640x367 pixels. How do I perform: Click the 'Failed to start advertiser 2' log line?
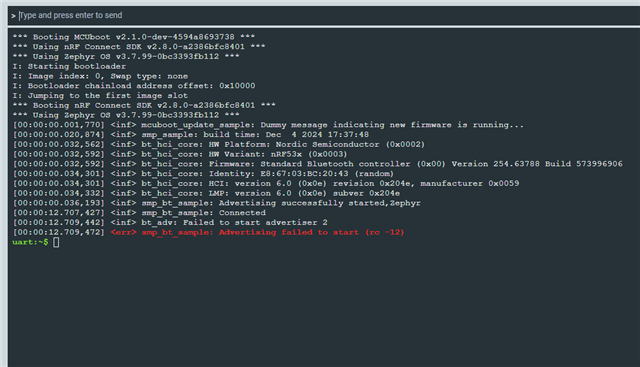pyautogui.click(x=170, y=222)
